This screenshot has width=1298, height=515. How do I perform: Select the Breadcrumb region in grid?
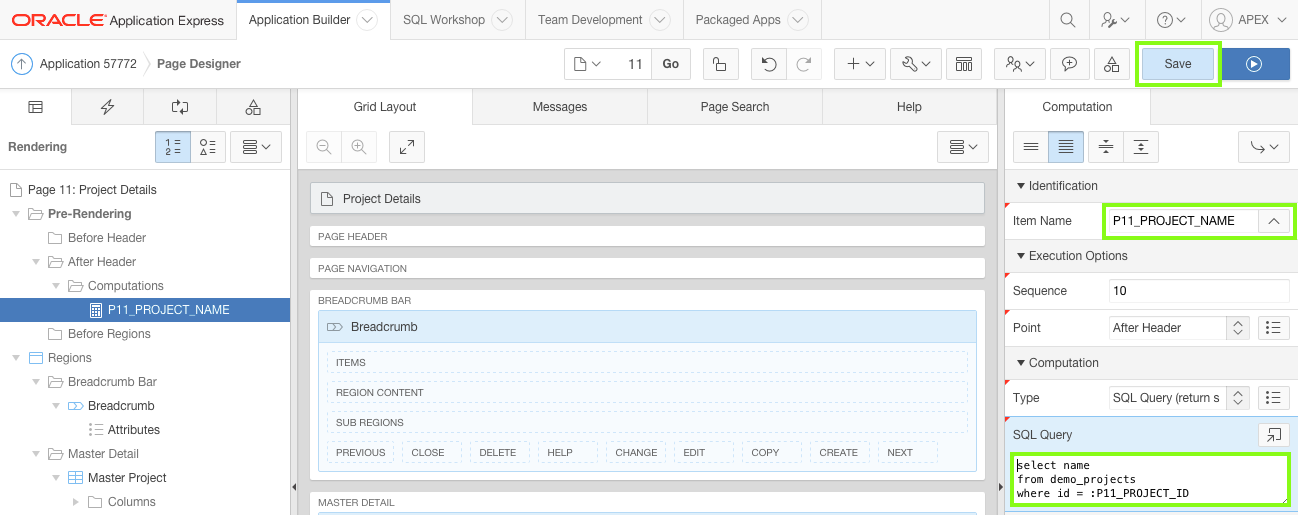(x=647, y=327)
